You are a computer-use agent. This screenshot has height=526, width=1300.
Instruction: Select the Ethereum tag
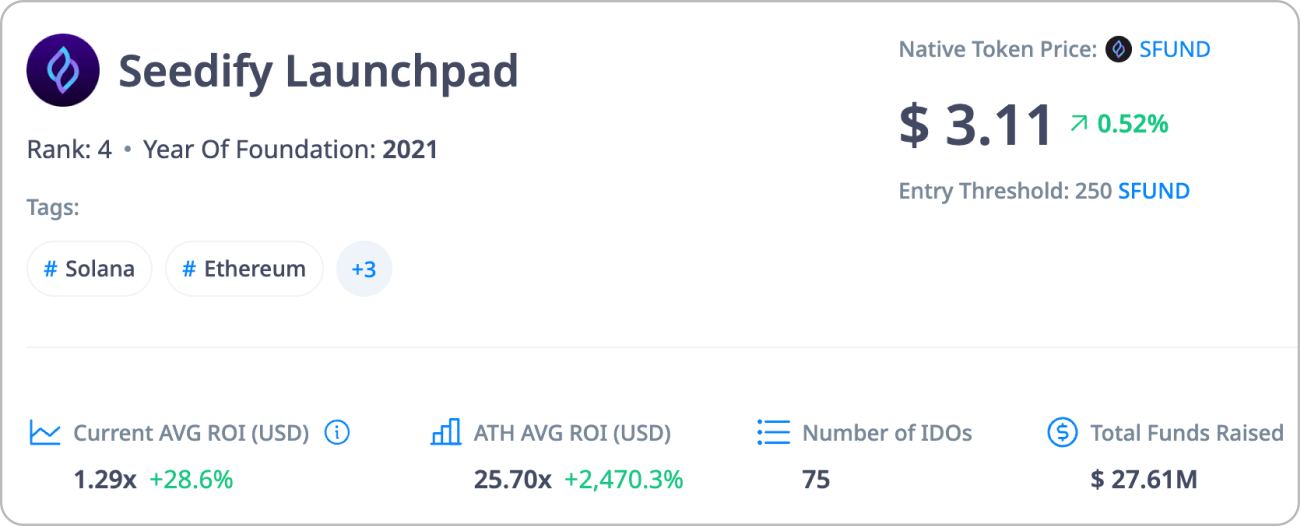click(244, 269)
